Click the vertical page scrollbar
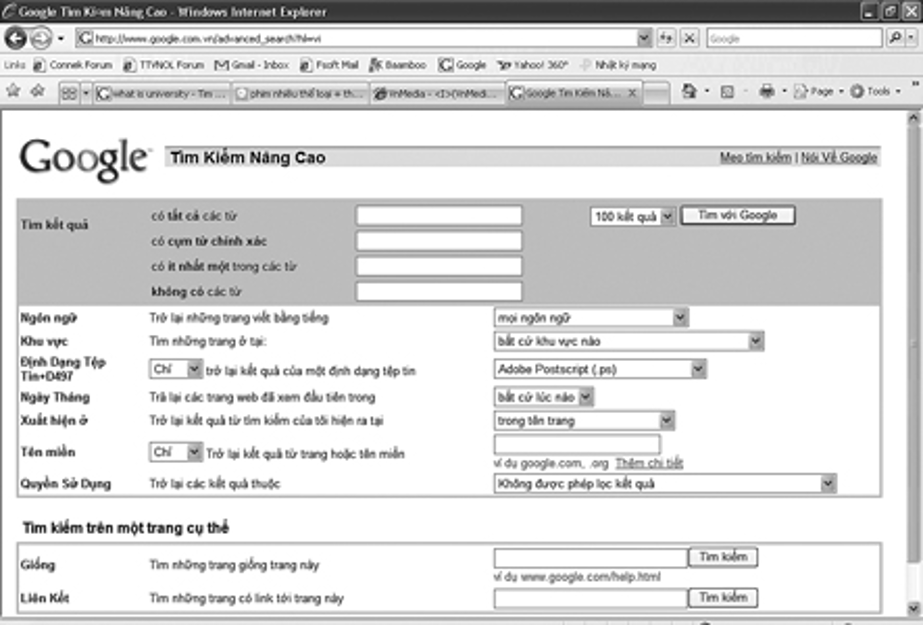This screenshot has width=924, height=625. tap(914, 350)
